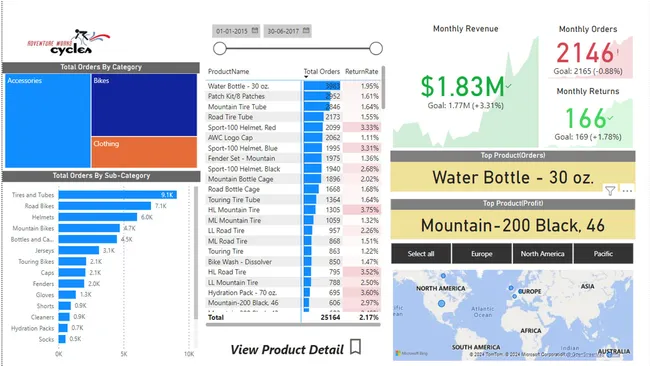Select the Sport-100 Helmet, Blue row
This screenshot has height=366, width=650.
point(293,148)
